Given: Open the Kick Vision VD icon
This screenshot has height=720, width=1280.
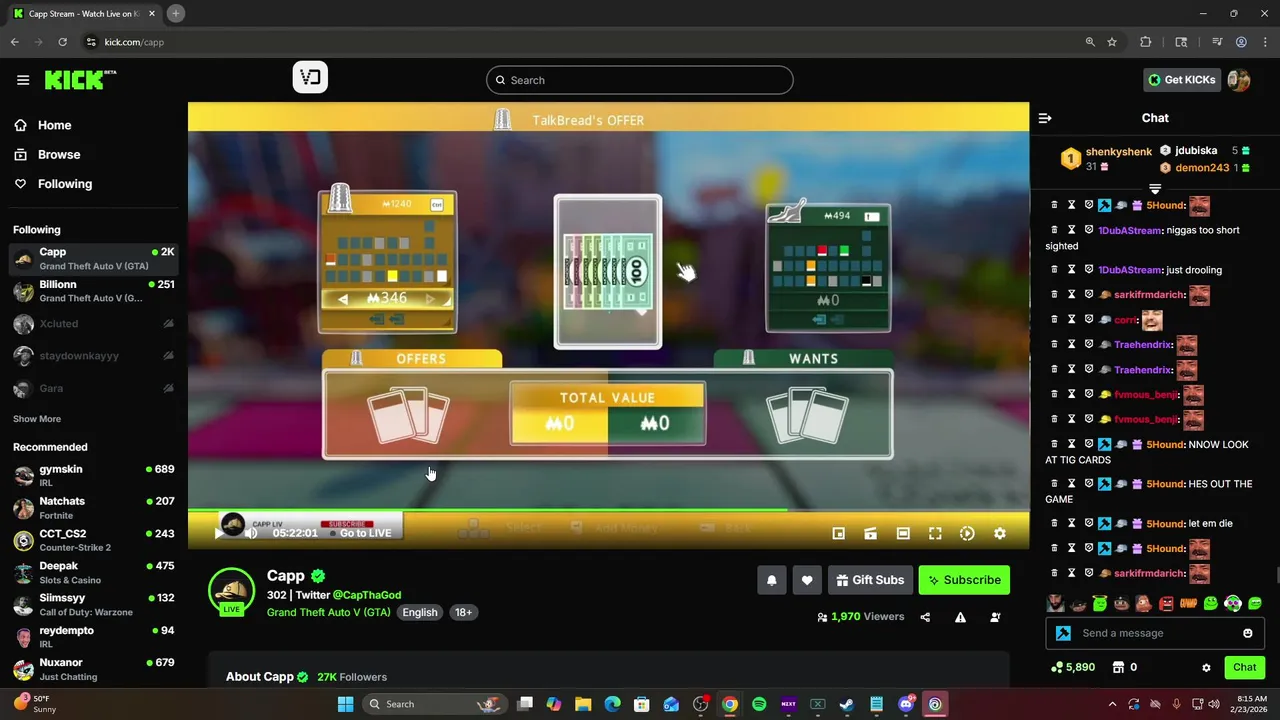Looking at the screenshot, I should (310, 77).
